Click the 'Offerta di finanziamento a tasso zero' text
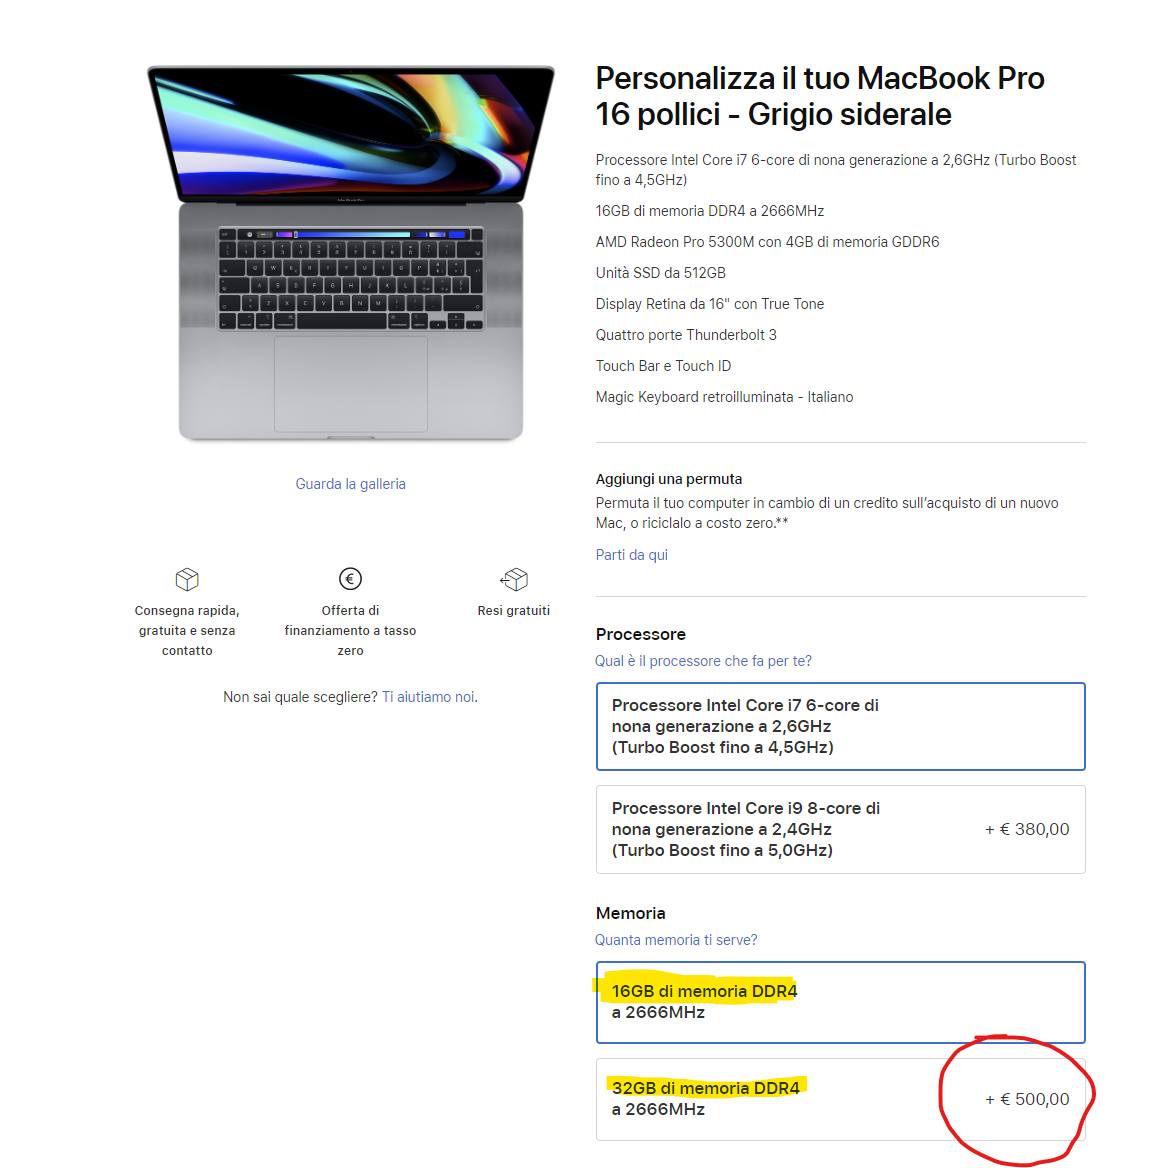The height and width of the screenshot is (1168, 1150). (350, 630)
